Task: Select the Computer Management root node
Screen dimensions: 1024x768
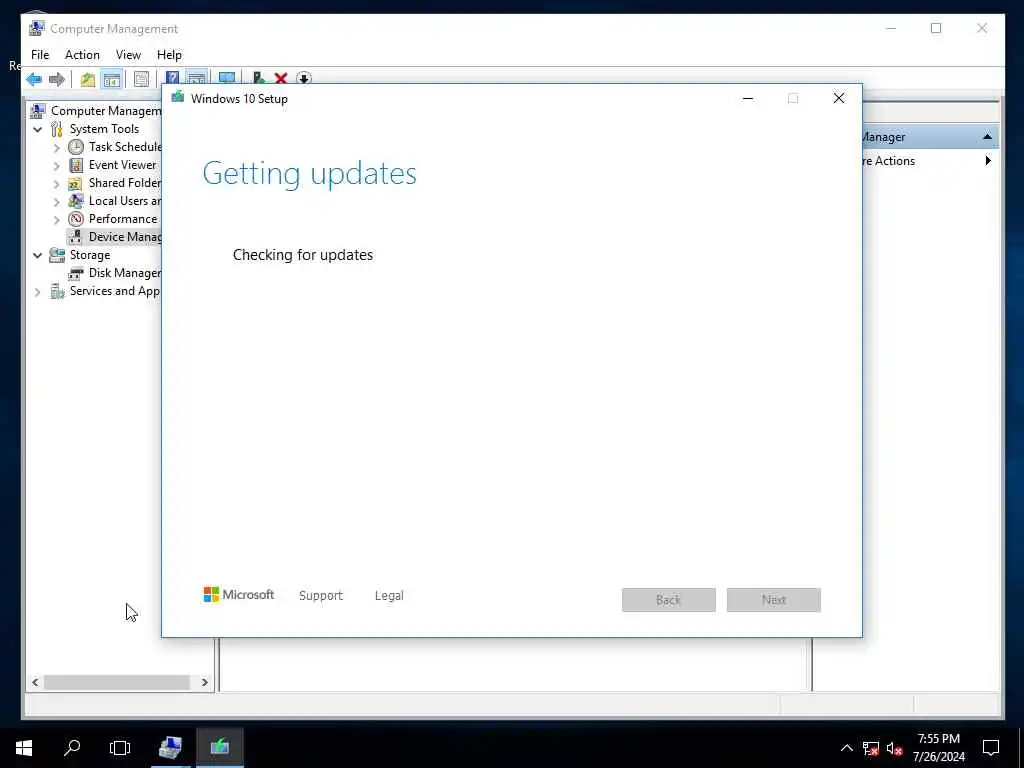Action: (106, 111)
